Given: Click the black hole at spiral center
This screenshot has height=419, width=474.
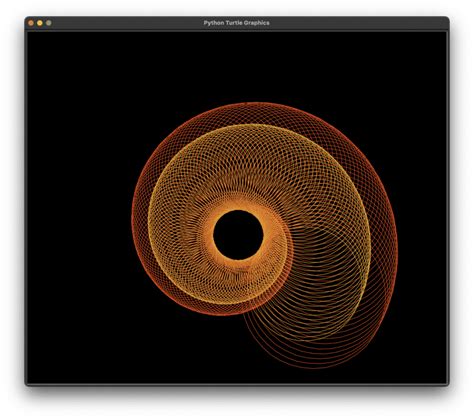Looking at the screenshot, I should pyautogui.click(x=238, y=235).
